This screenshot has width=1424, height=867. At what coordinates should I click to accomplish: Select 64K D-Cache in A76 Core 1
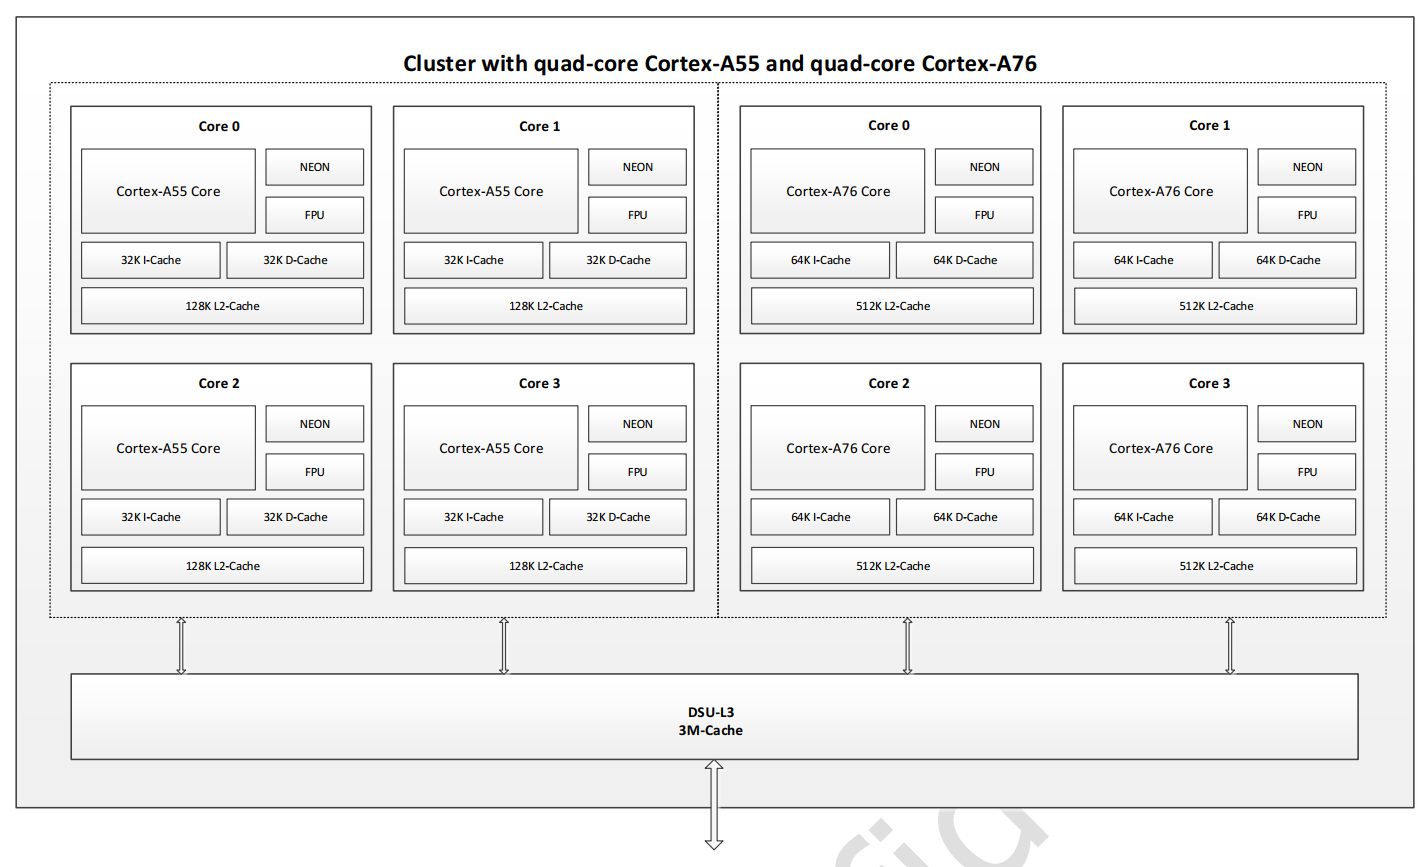[1288, 260]
